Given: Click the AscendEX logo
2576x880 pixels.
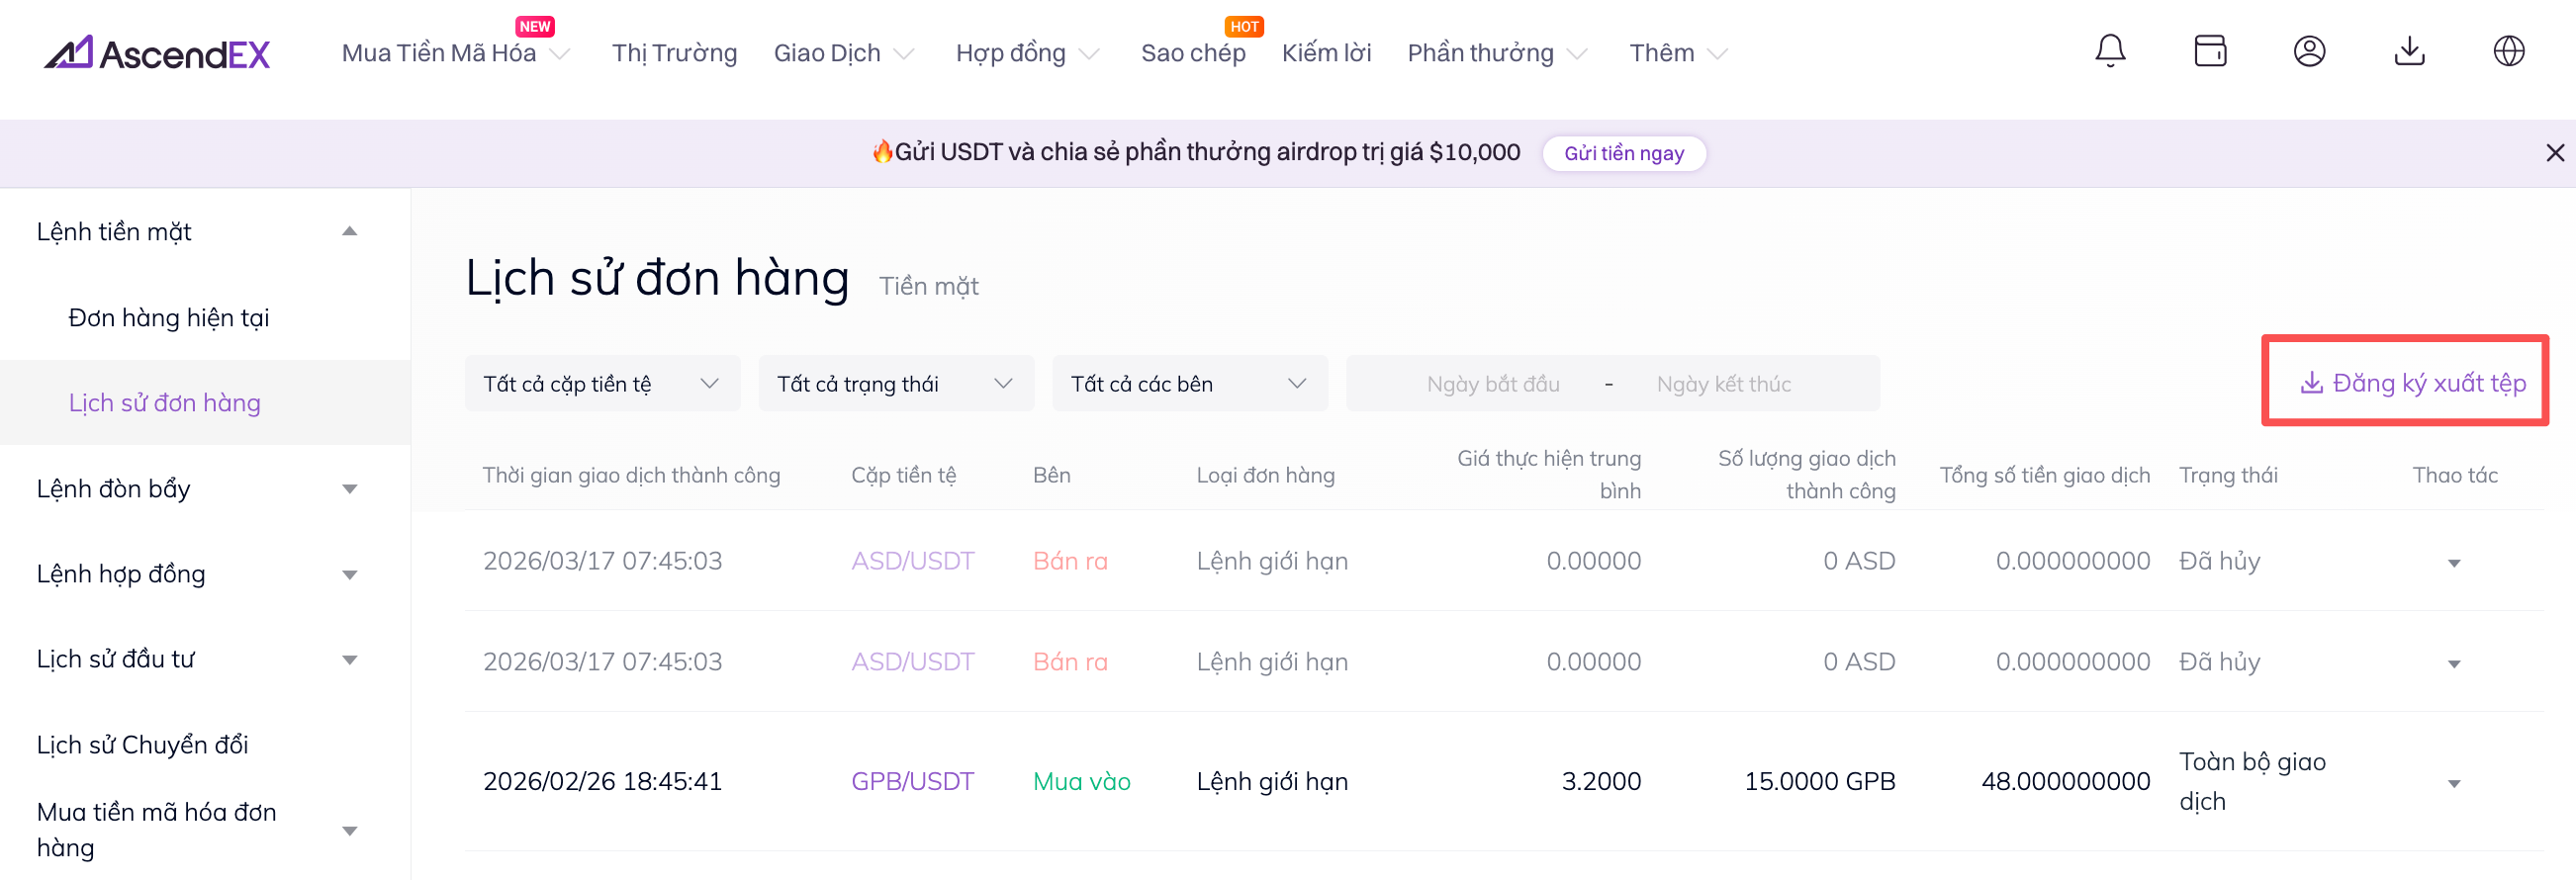Looking at the screenshot, I should pos(157,53).
